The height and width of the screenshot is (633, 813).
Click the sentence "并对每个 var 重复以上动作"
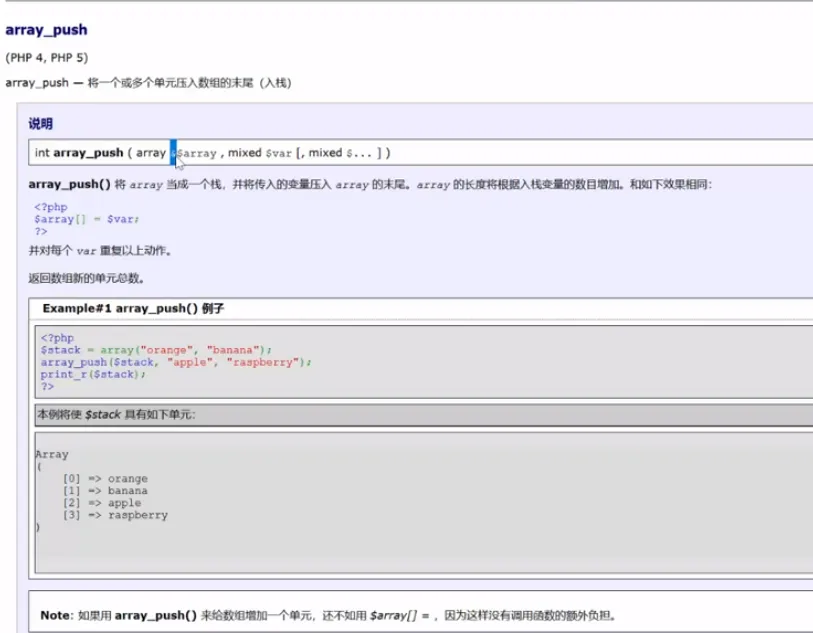tap(100, 251)
